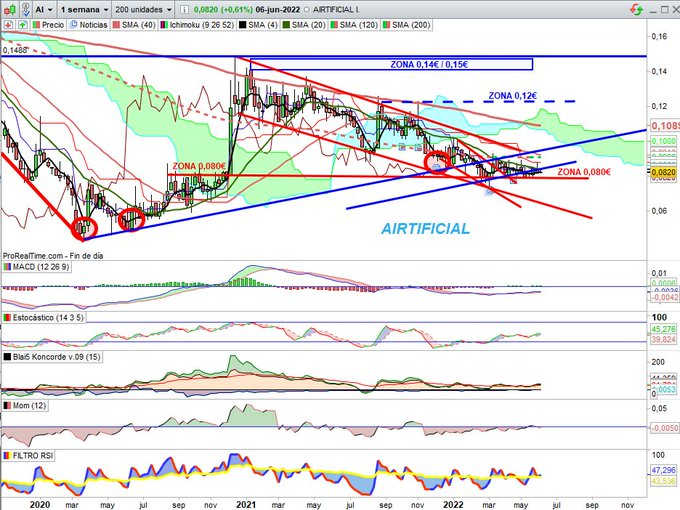Click the 45,276 Estocástico value

664,329
